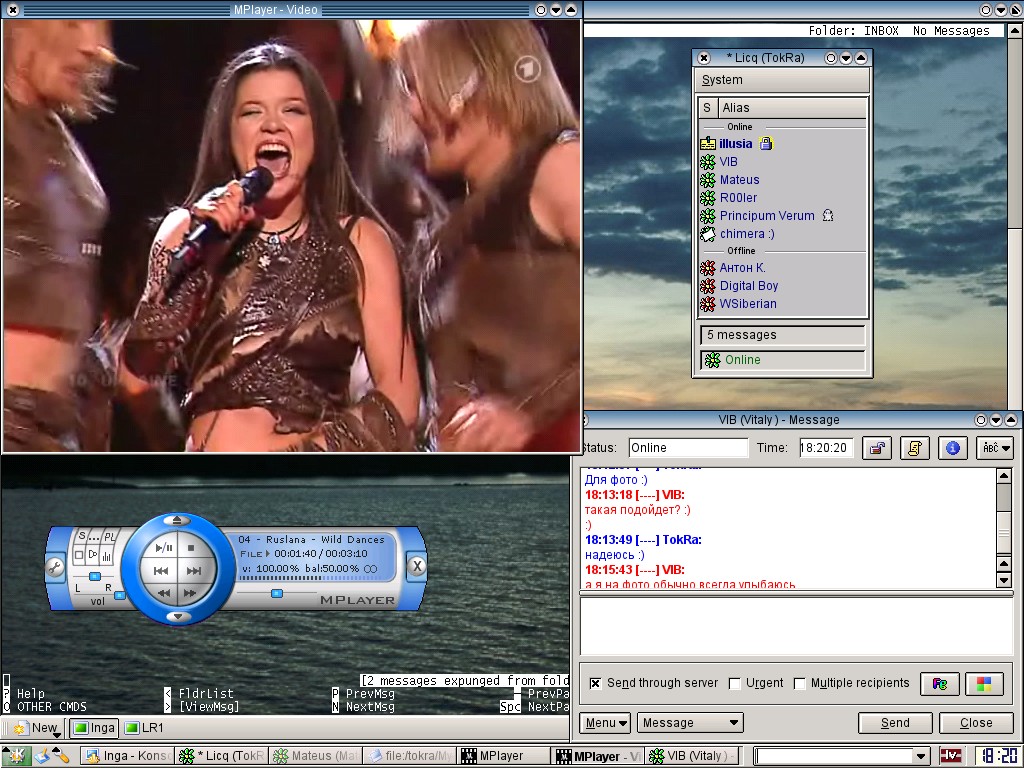The image size is (1024, 768).
Task: Open System menu in Licq window
Action: 722,80
